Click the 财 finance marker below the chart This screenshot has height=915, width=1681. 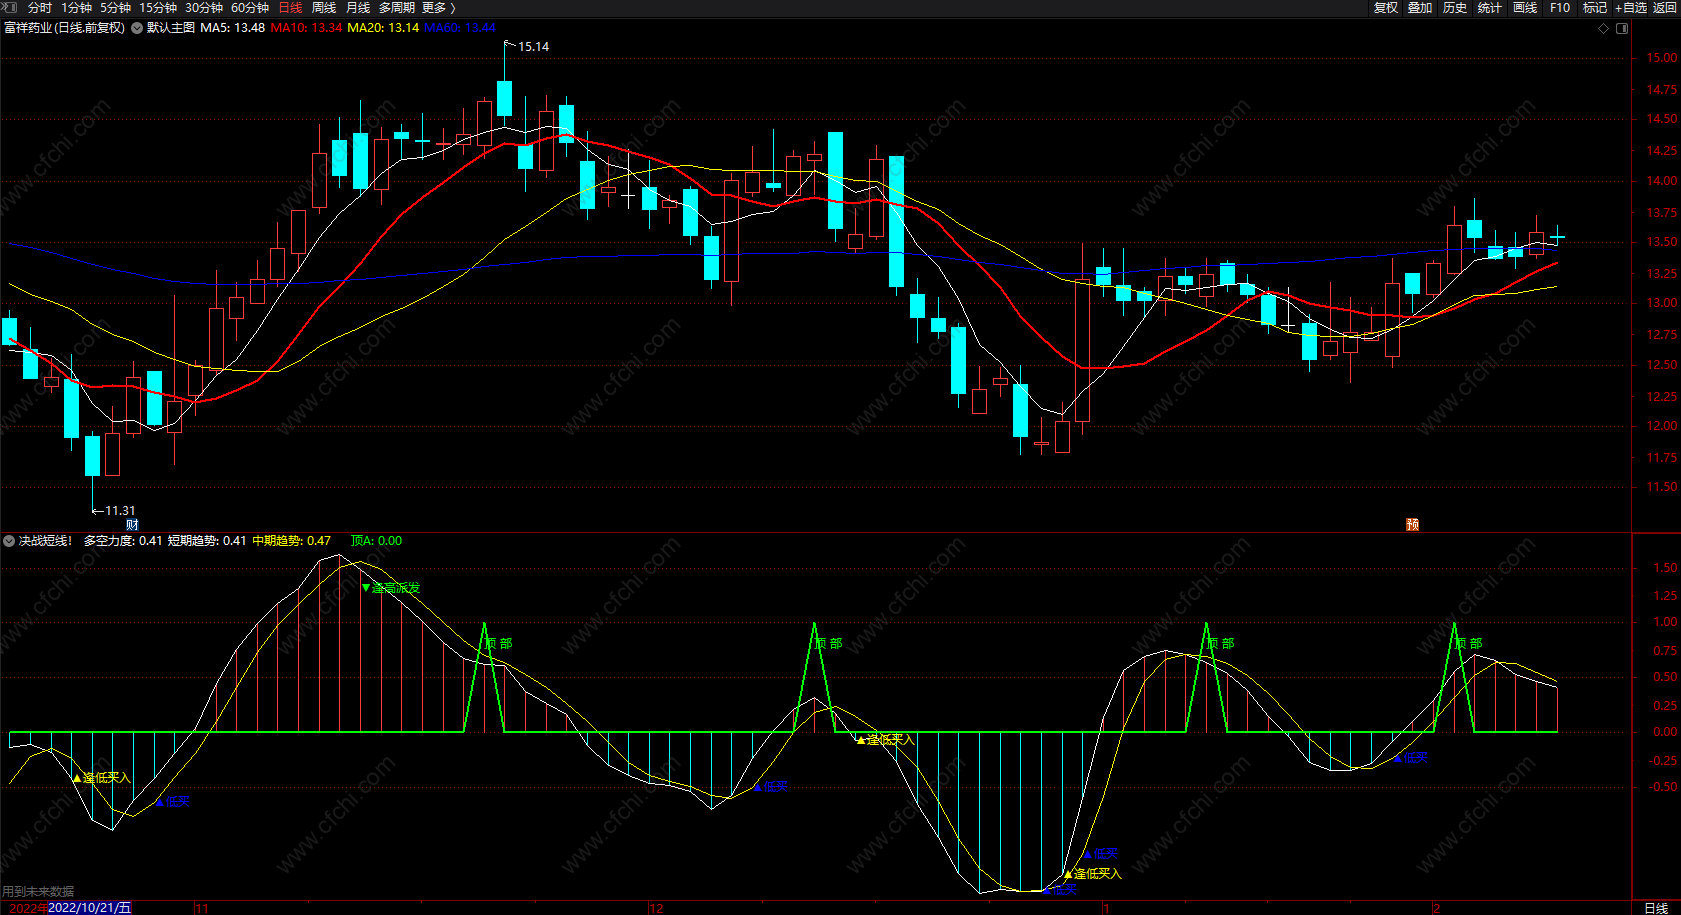click(132, 525)
